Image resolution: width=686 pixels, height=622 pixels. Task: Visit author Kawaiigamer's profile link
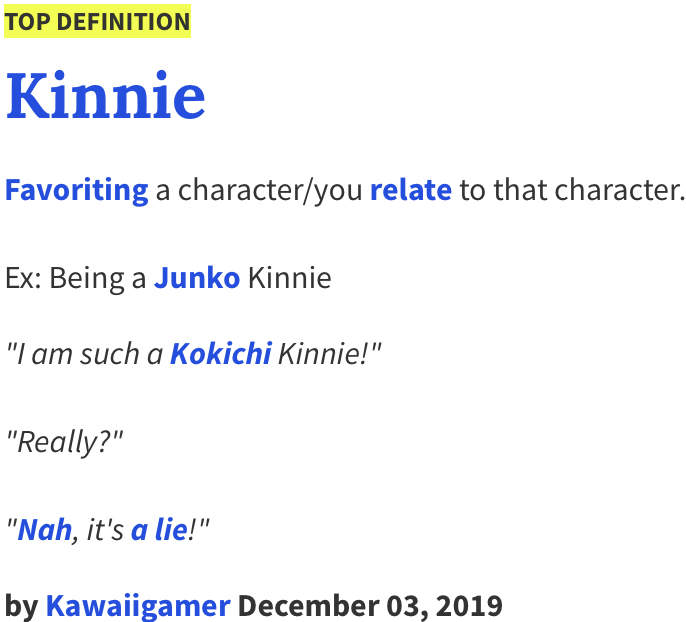(x=138, y=605)
